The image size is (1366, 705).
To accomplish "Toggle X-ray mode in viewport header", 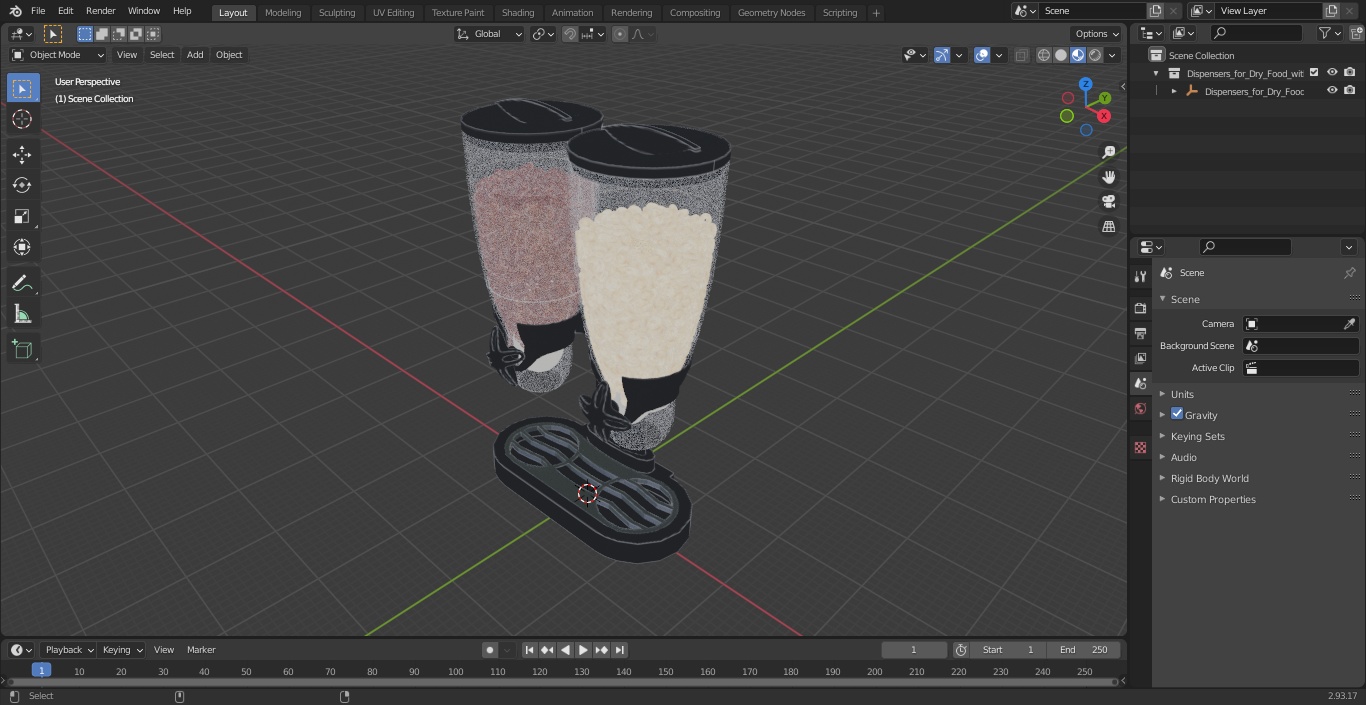I will (x=1021, y=55).
